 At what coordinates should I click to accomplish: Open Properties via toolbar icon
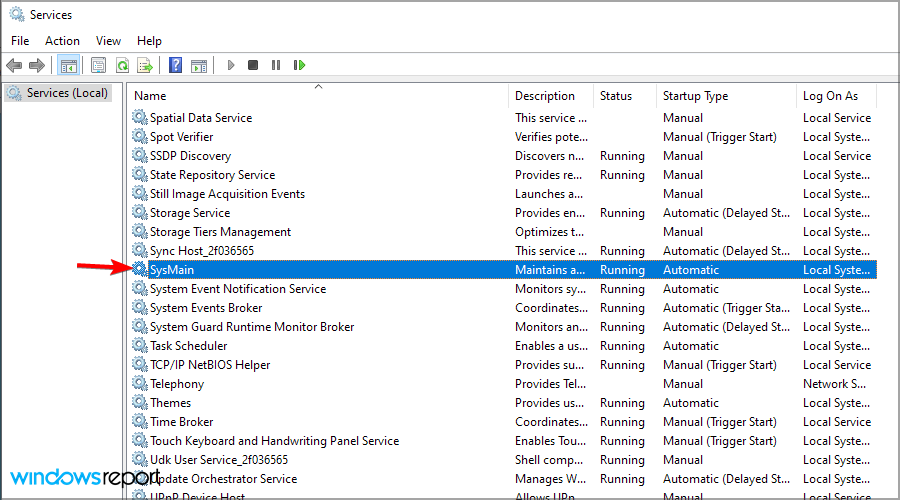98,65
